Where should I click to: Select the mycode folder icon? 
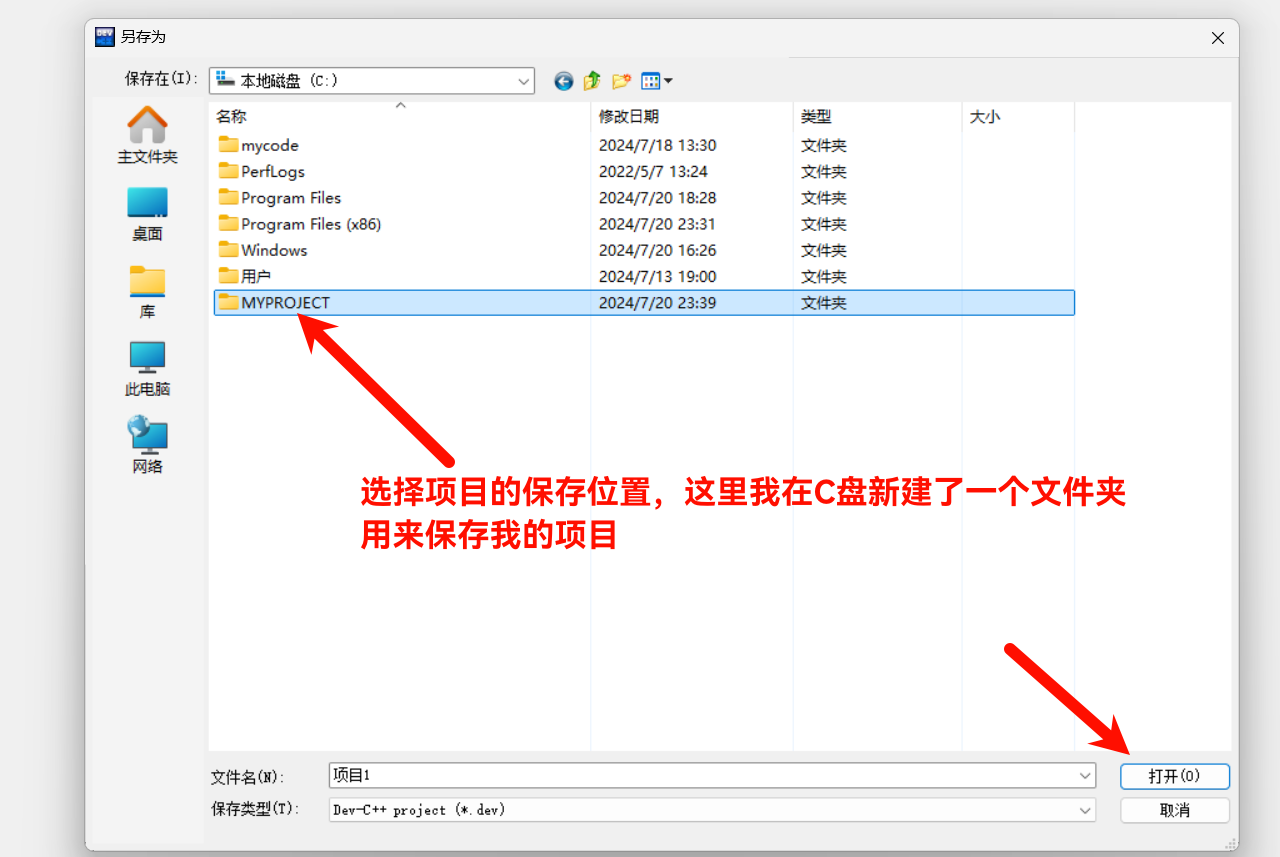click(229, 145)
